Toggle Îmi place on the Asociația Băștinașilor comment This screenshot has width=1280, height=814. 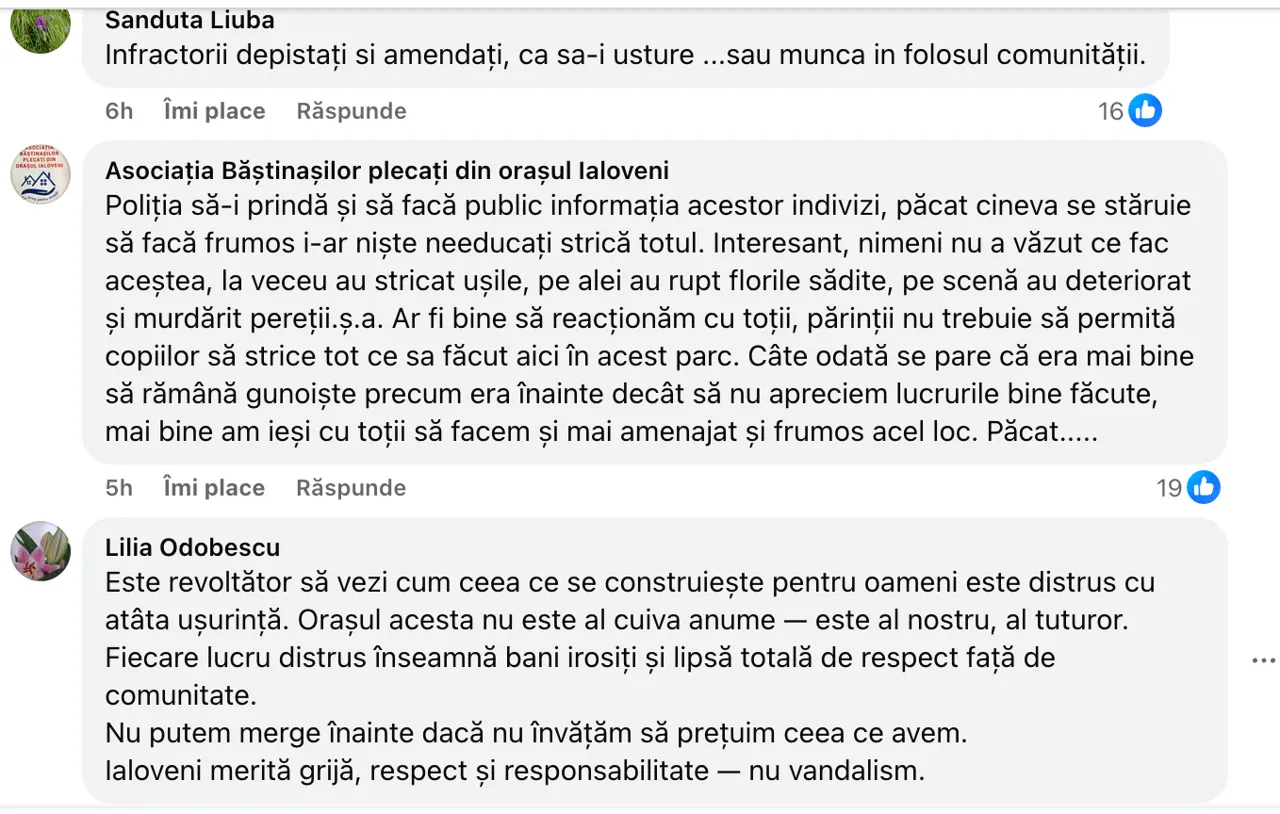214,488
